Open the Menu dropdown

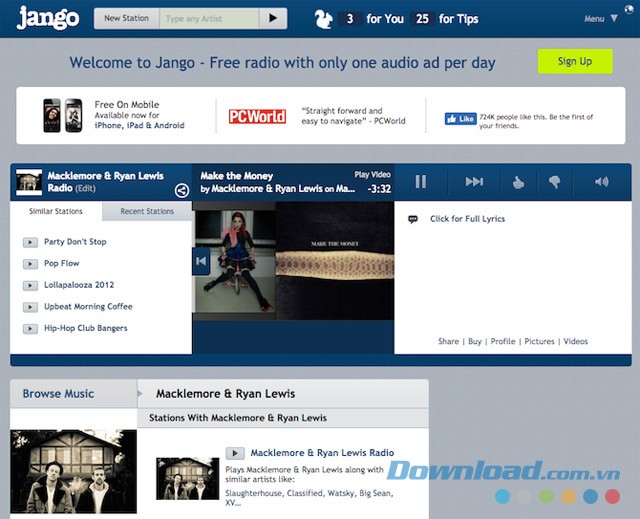pyautogui.click(x=600, y=19)
